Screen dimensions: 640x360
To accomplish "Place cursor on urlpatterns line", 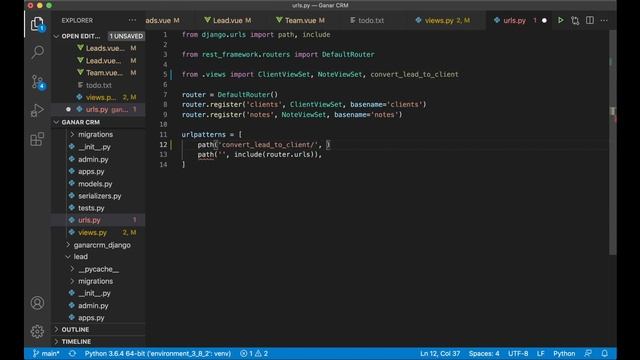I will coord(212,134).
